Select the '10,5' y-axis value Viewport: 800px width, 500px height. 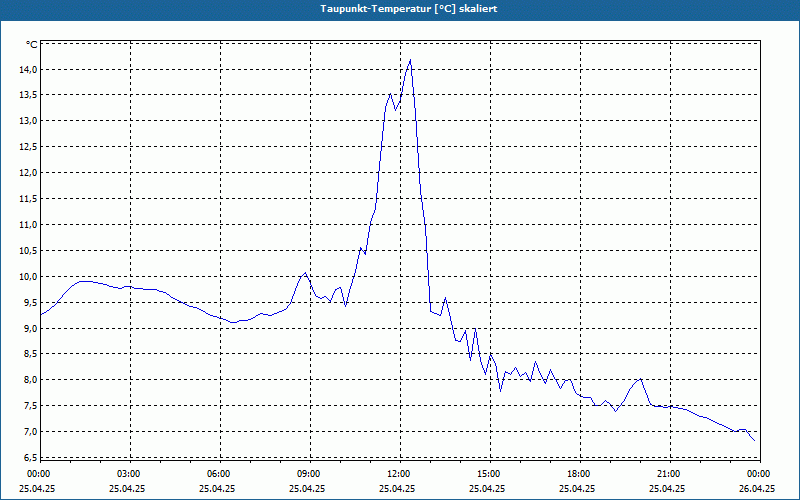pyautogui.click(x=29, y=251)
